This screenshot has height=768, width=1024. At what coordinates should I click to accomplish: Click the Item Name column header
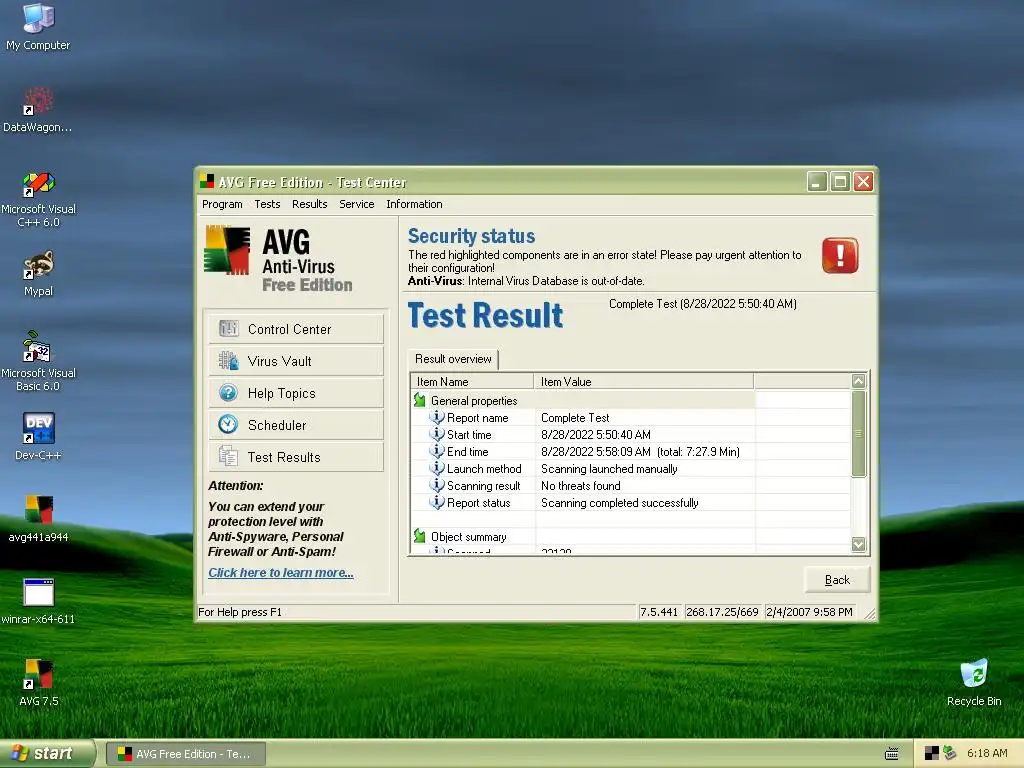coord(472,381)
